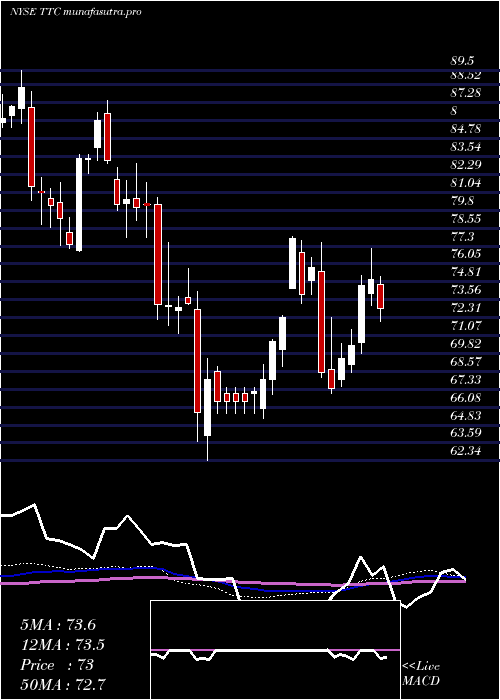Click the 50MA : 72.7 reading

coord(62,685)
